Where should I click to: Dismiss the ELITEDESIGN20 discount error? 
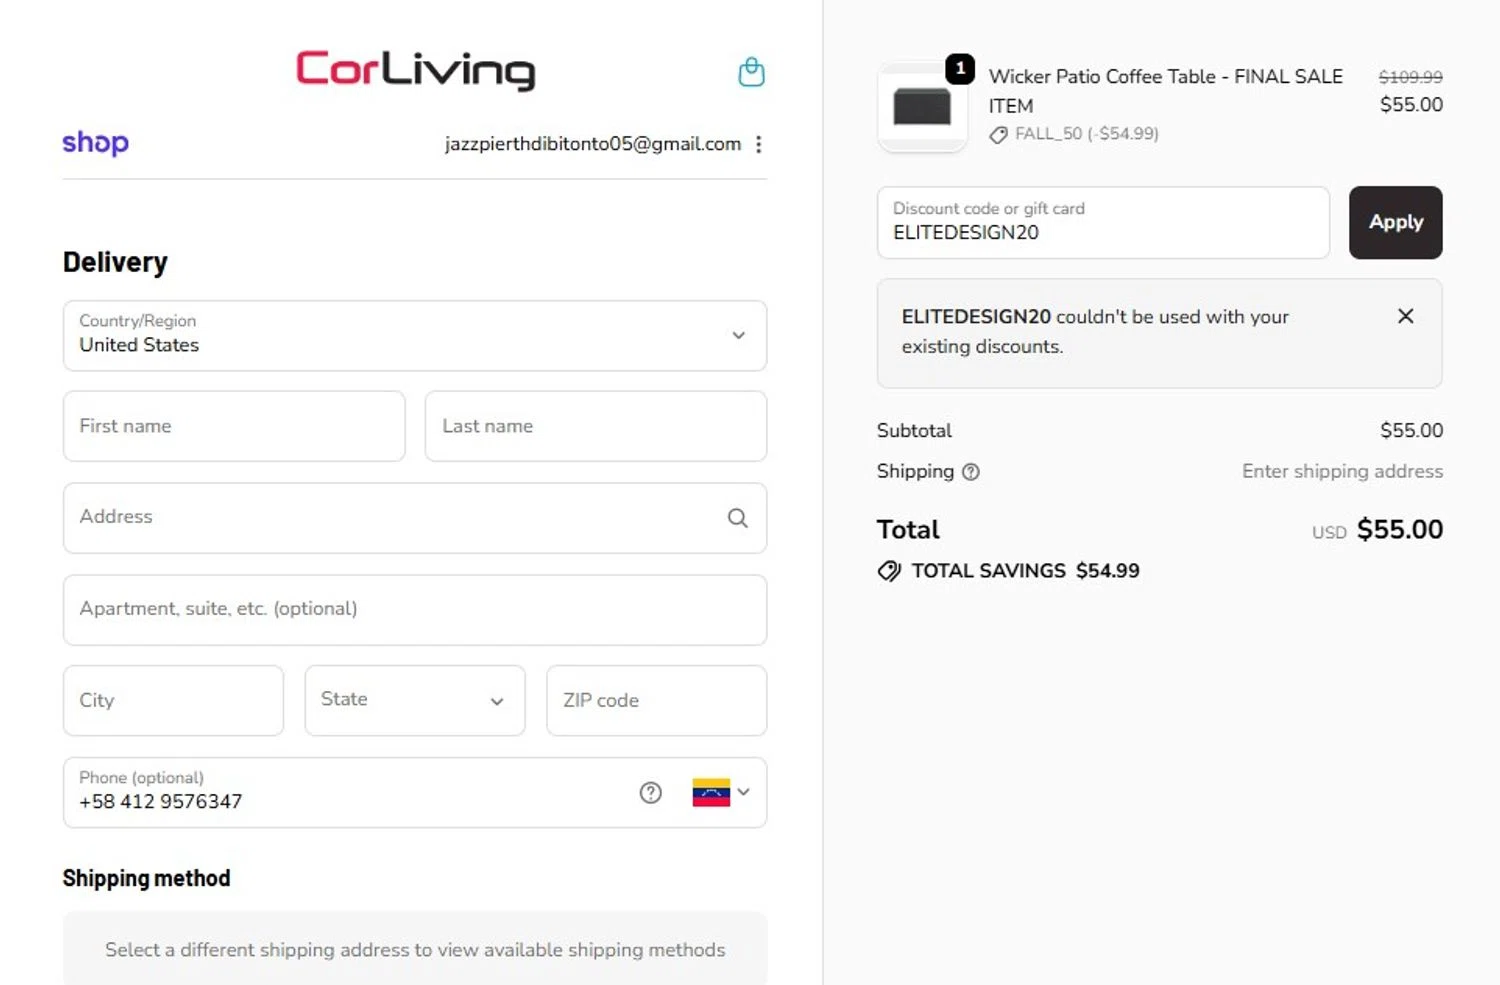(x=1405, y=316)
